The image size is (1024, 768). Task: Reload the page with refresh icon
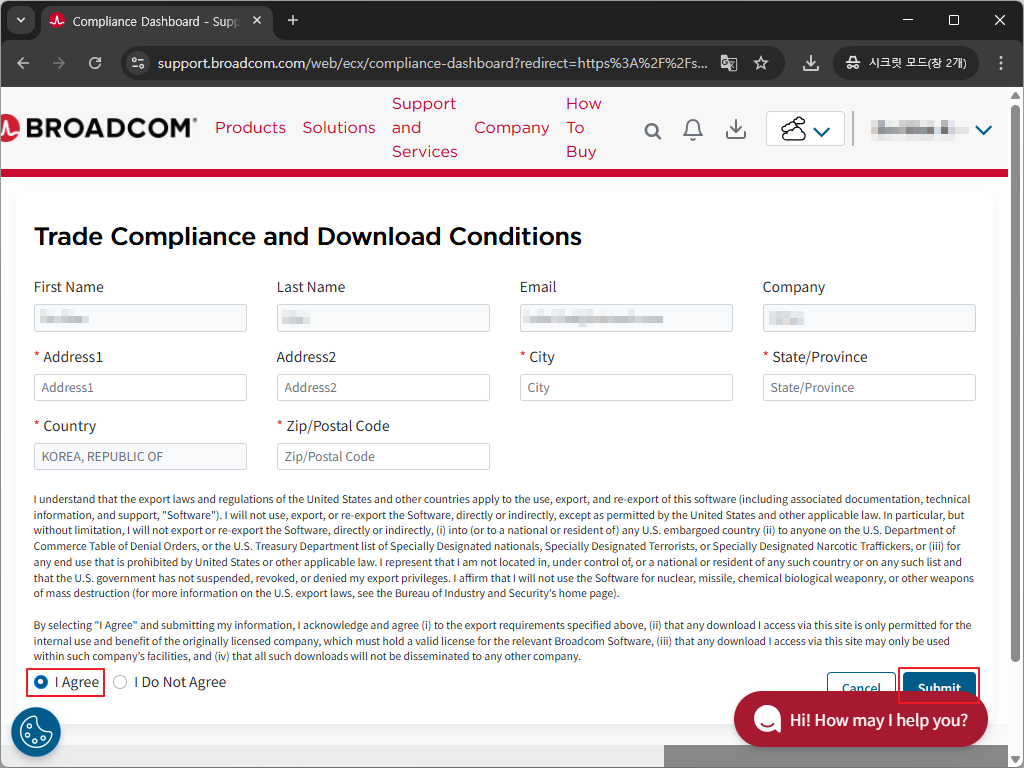(x=95, y=63)
